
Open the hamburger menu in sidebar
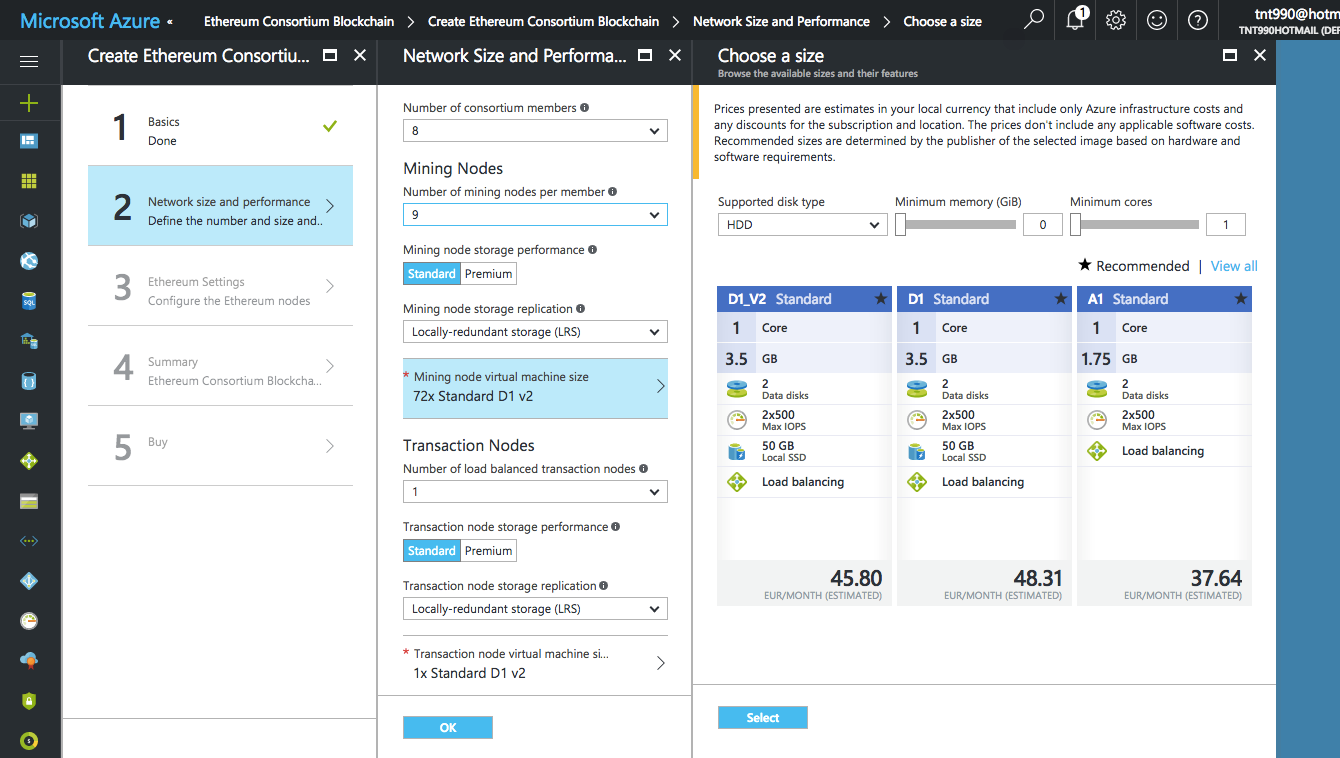29,62
